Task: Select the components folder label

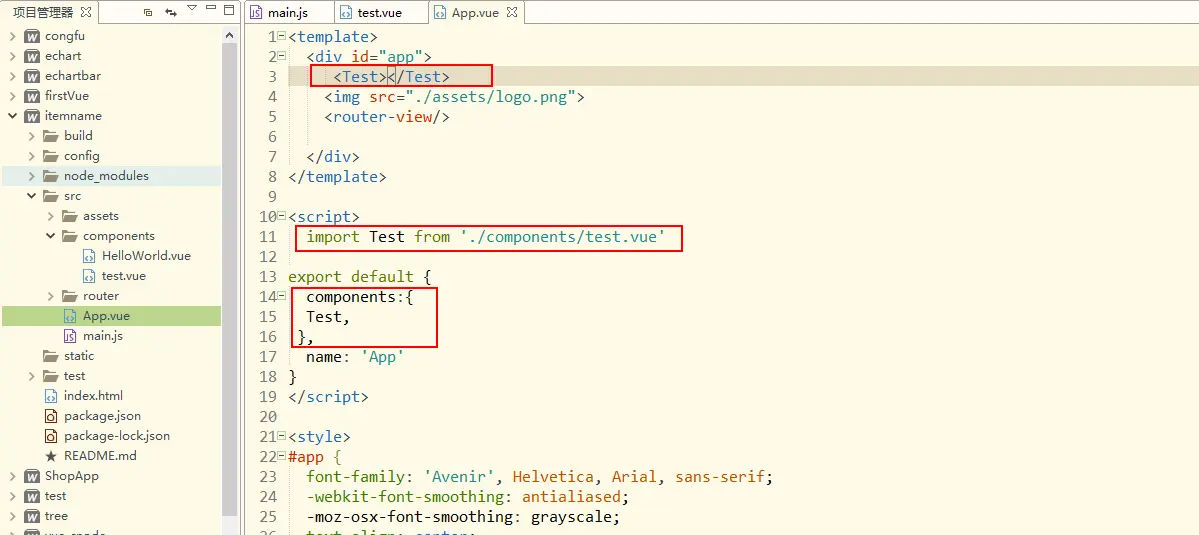Action: (119, 236)
